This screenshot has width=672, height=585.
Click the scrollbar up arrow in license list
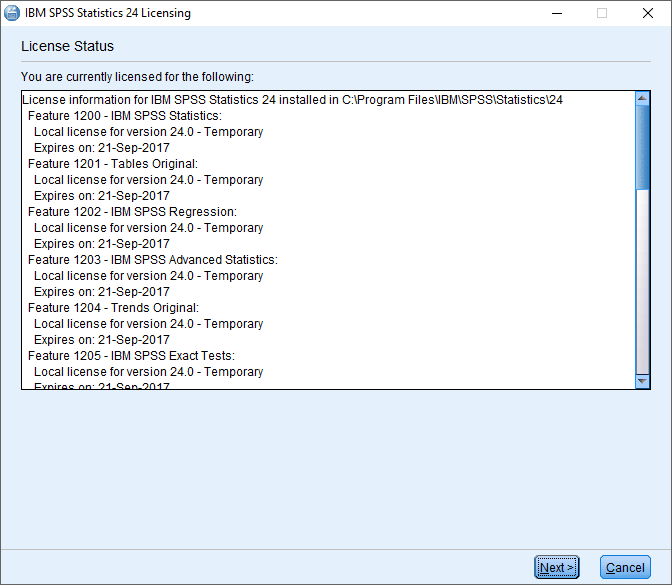(642, 98)
